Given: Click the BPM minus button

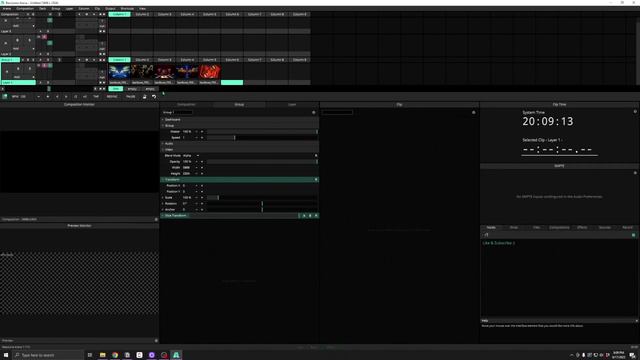Looking at the screenshot, I should point(38,97).
